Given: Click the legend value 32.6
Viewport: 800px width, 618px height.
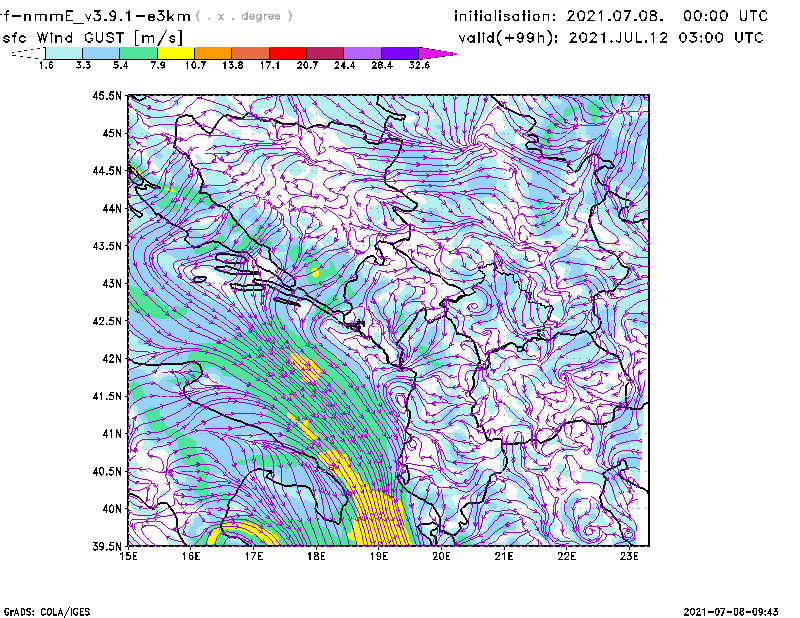Looking at the screenshot, I should pos(419,65).
